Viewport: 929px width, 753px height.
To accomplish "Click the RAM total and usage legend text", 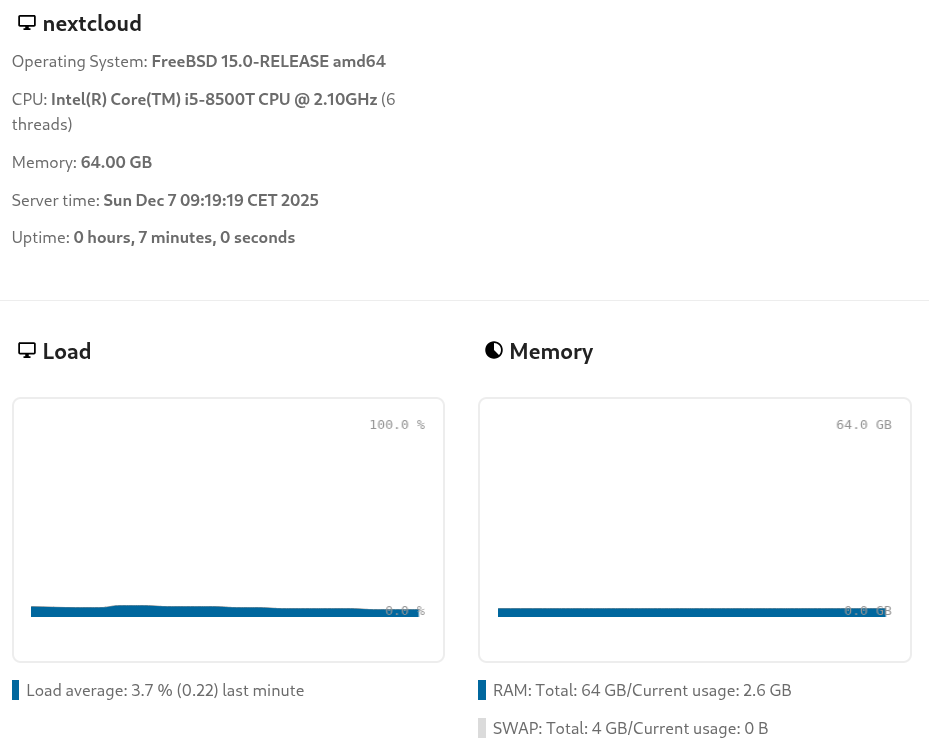I will pos(642,690).
